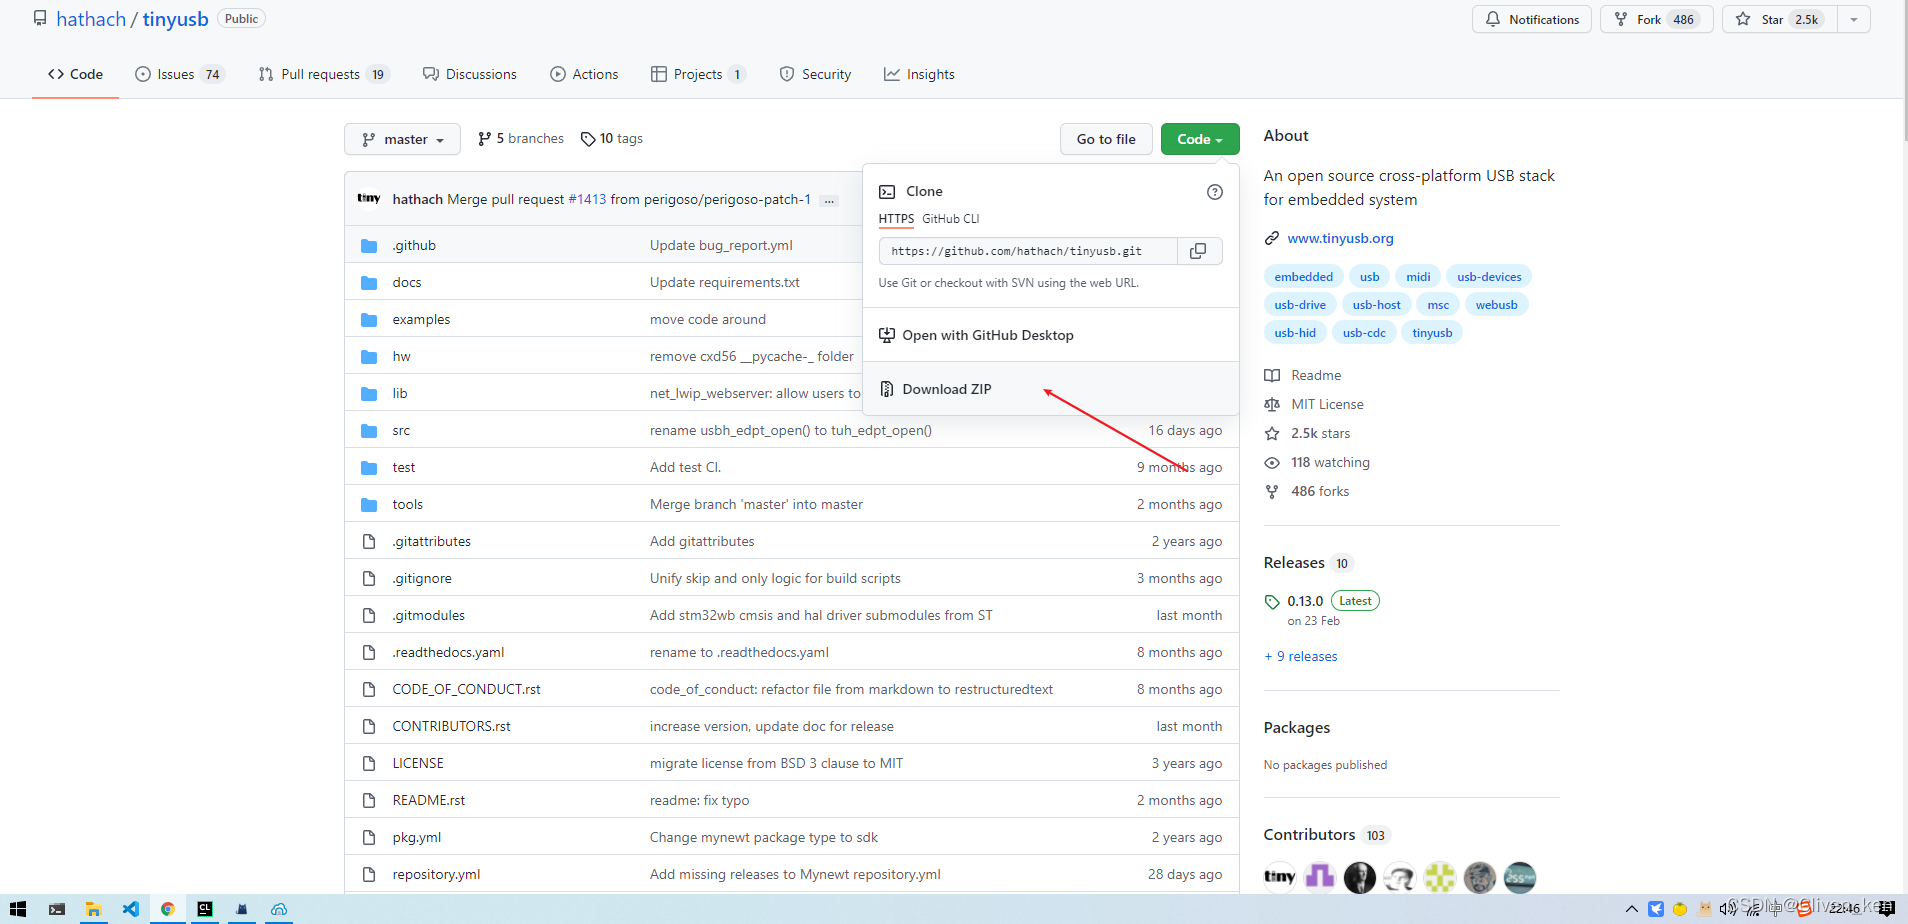The height and width of the screenshot is (924, 1908).
Task: Click the clone help question mark icon
Action: click(x=1214, y=192)
